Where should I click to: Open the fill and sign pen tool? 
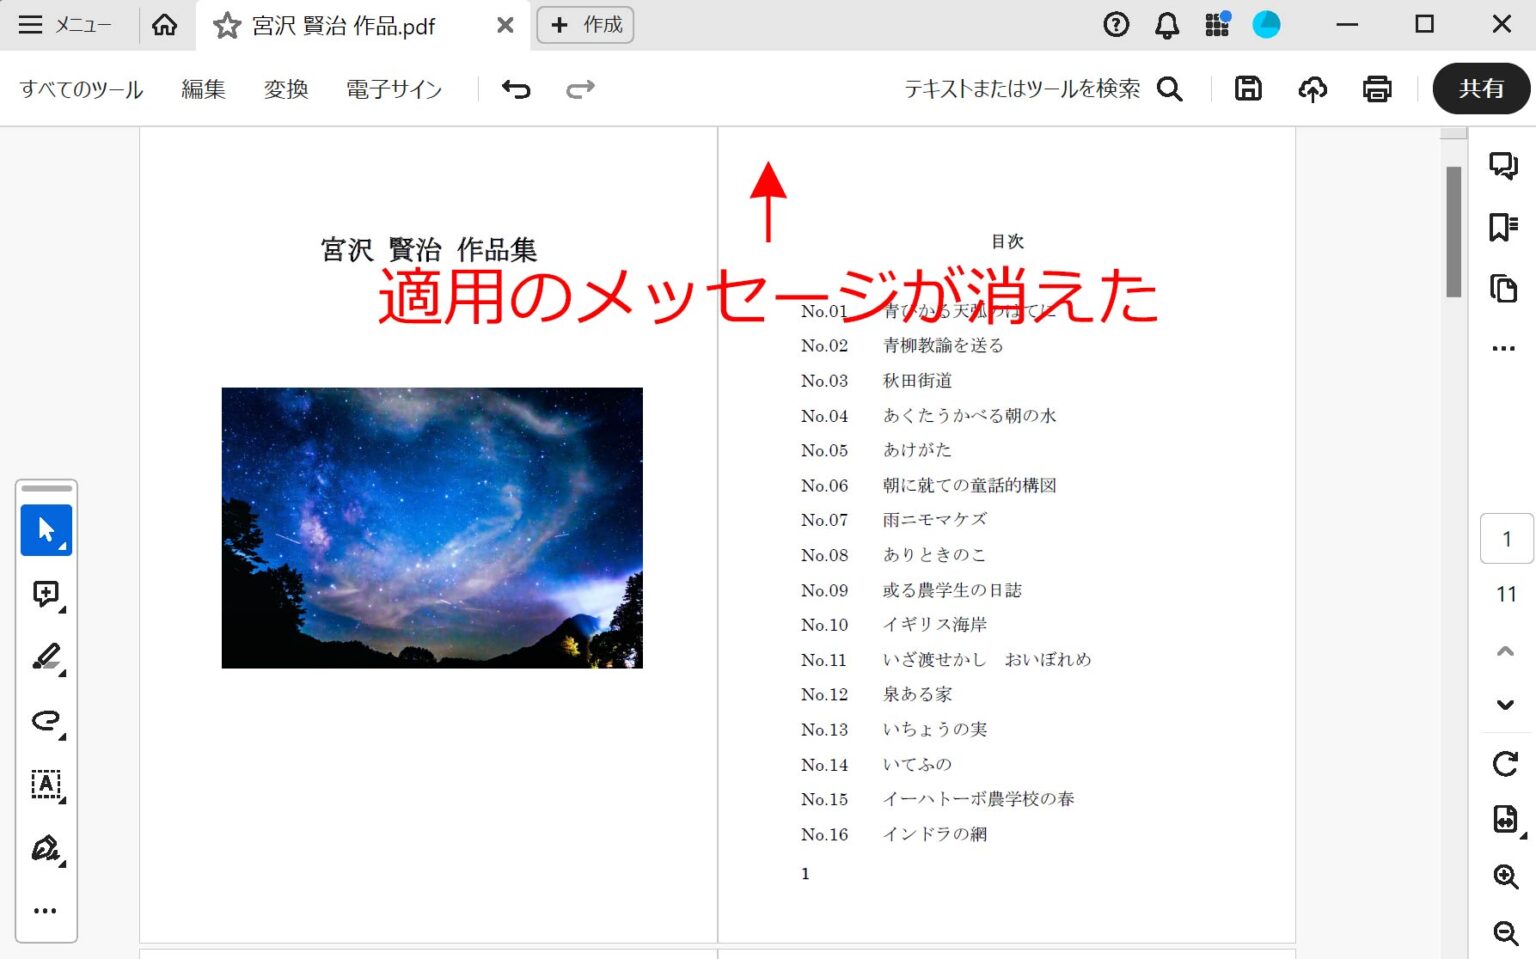(x=46, y=849)
